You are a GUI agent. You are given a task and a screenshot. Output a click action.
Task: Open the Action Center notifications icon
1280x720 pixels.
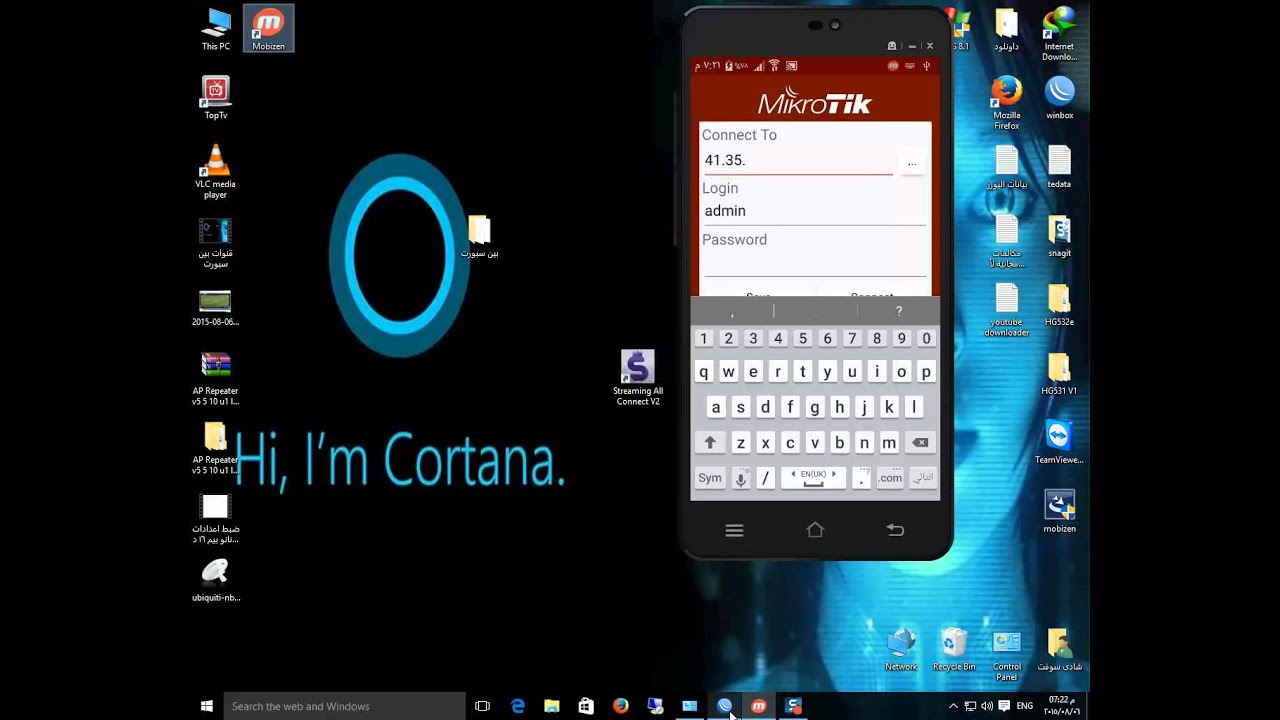coord(1004,706)
